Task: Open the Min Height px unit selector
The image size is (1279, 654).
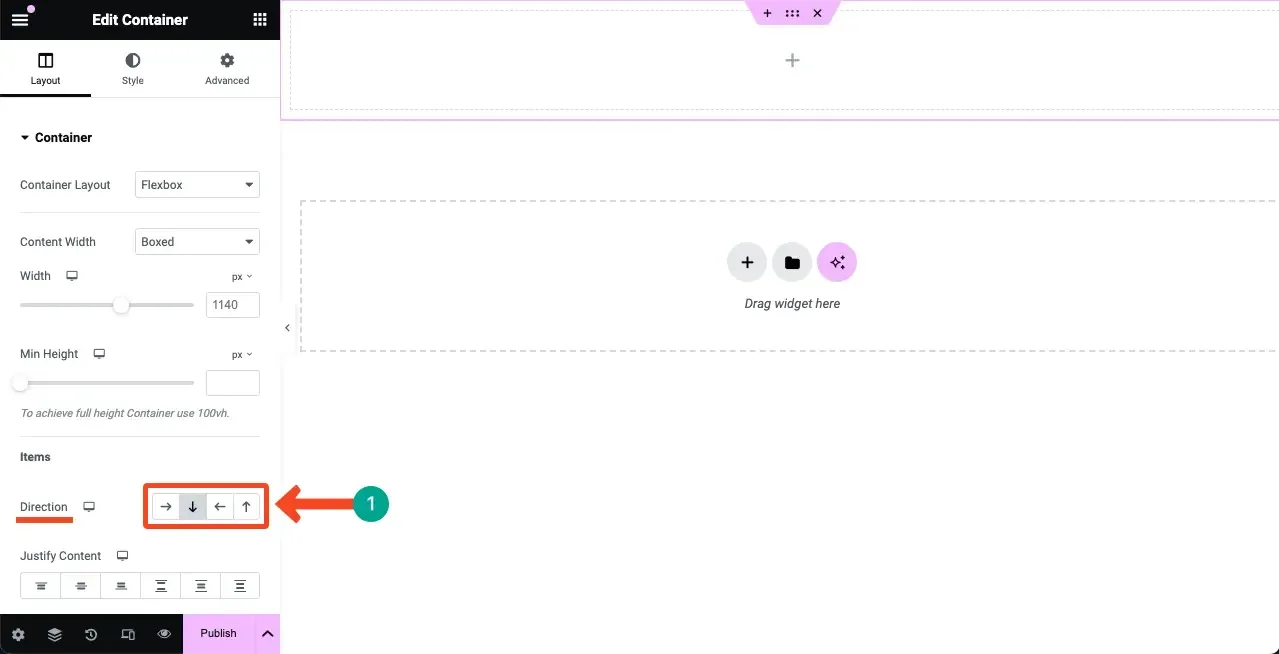Action: (x=242, y=354)
